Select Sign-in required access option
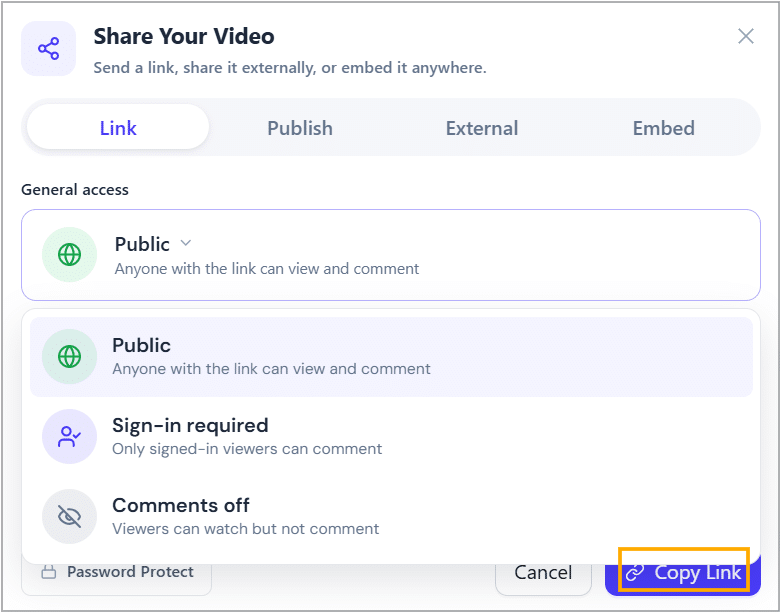Screen dimensions: 780x612 point(391,436)
